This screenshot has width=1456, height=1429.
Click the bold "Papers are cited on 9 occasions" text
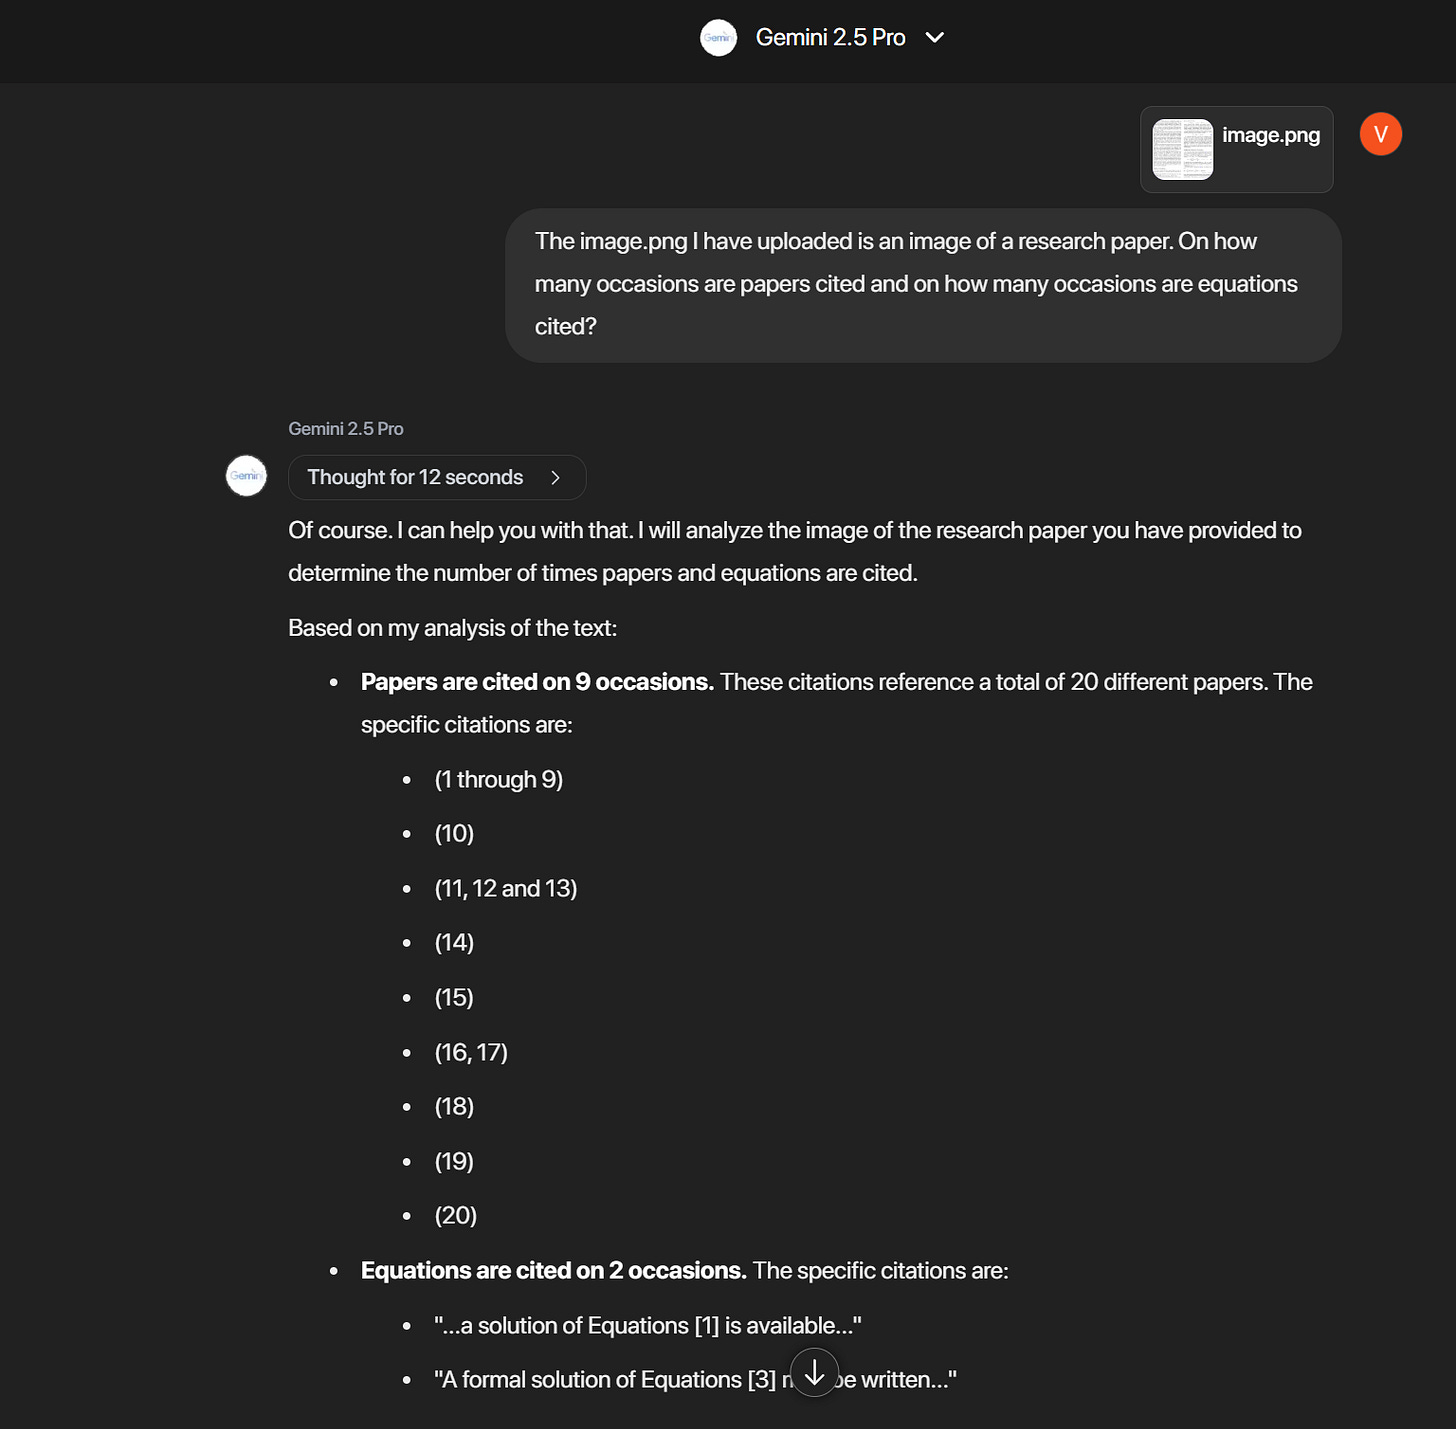537,682
